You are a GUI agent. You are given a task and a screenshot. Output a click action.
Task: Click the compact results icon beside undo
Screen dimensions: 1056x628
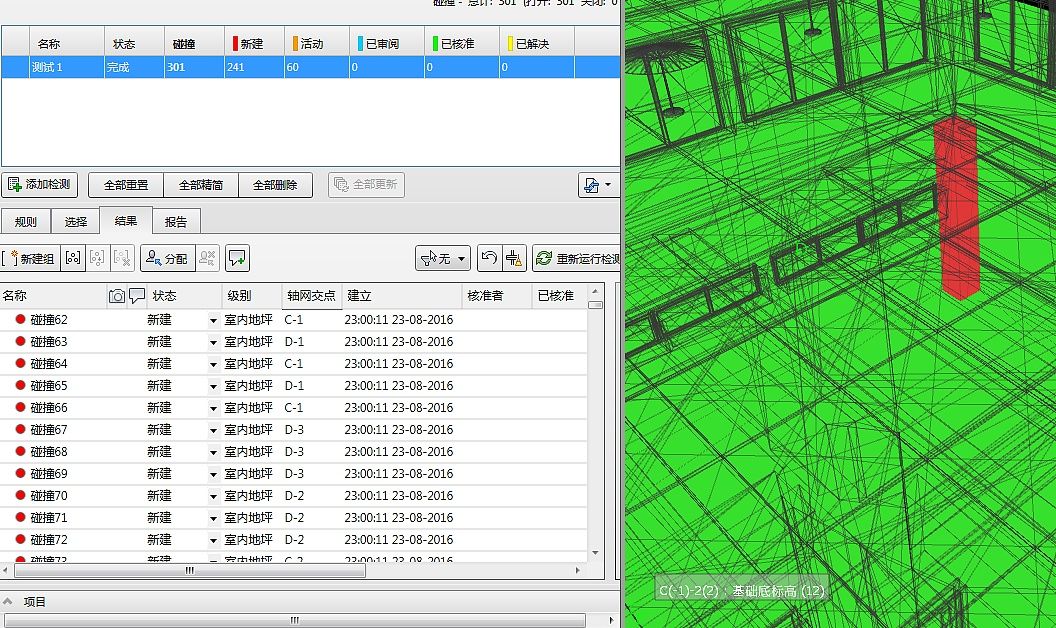click(514, 258)
